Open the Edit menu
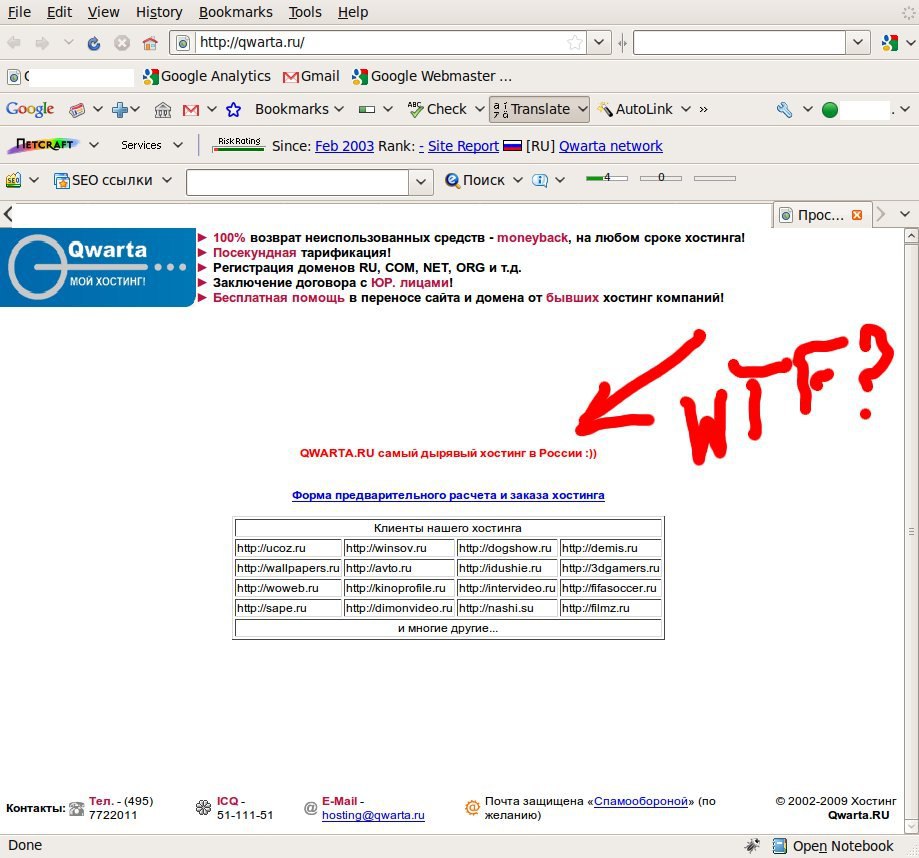Viewport: 919px width, 858px height. [x=59, y=12]
